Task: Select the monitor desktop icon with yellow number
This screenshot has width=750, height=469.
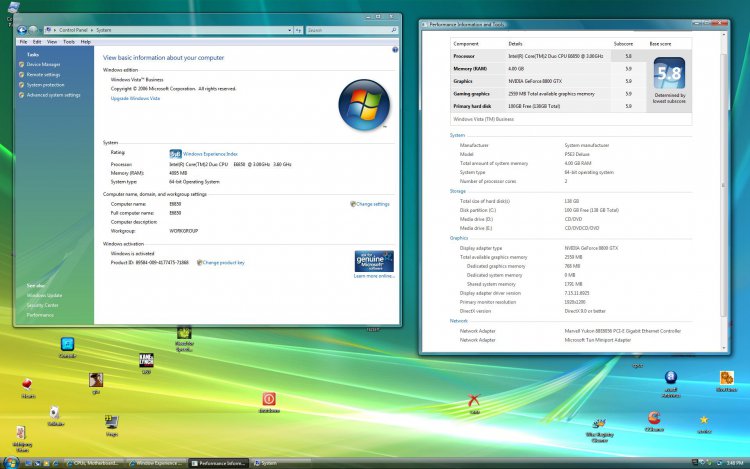Action: [x=111, y=425]
